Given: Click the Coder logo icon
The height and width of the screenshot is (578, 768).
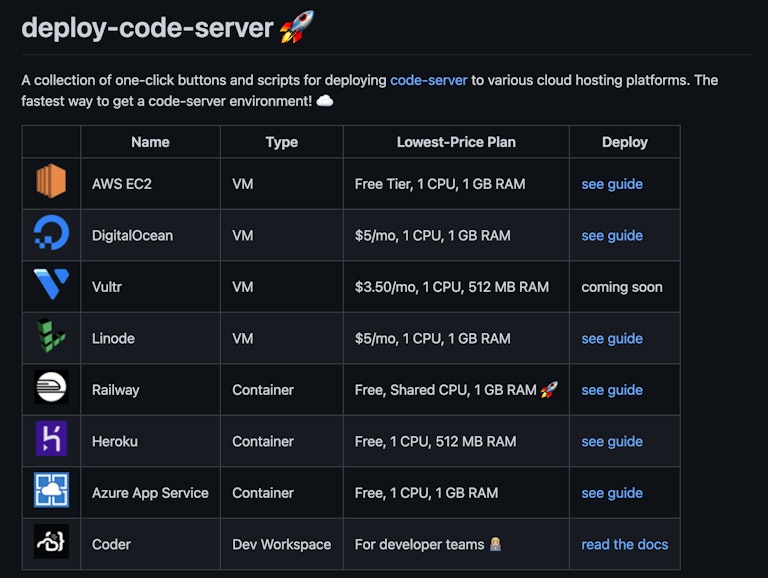Looking at the screenshot, I should (51, 541).
